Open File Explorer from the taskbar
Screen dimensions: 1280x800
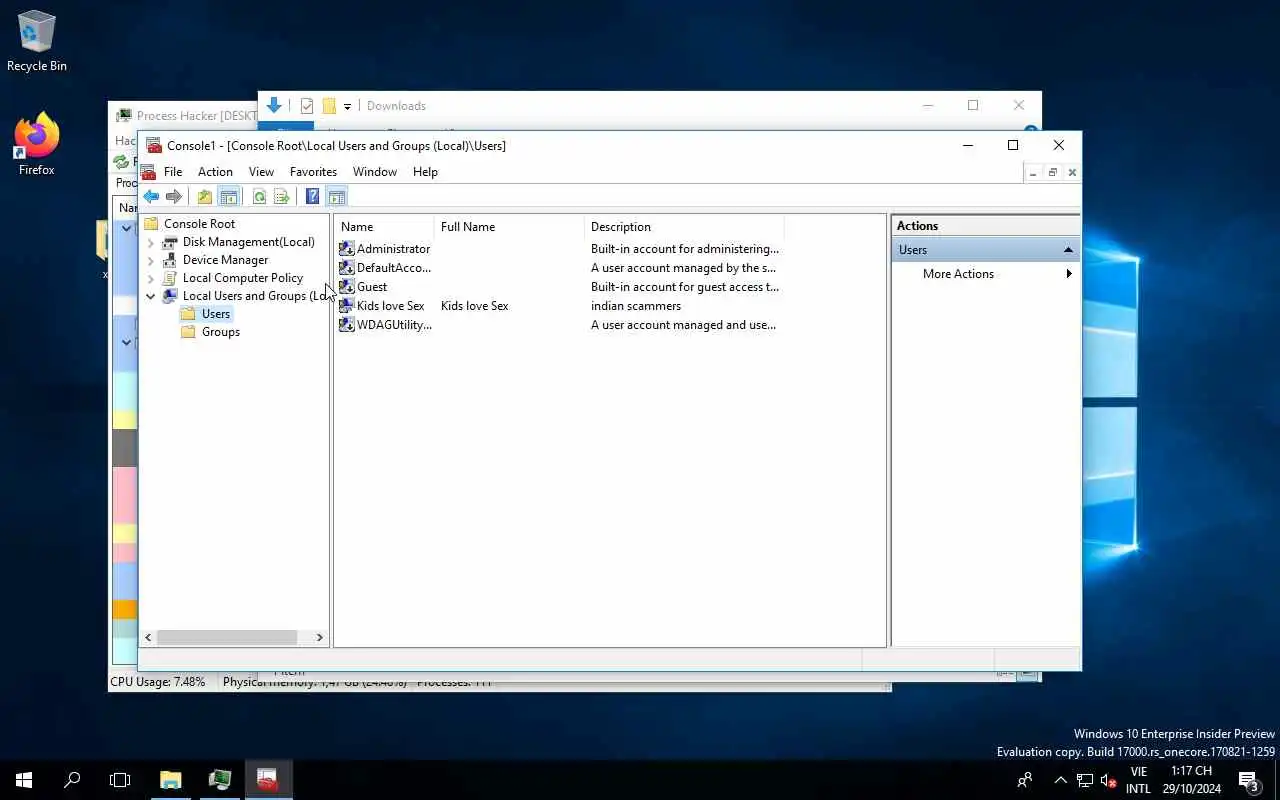click(170, 780)
